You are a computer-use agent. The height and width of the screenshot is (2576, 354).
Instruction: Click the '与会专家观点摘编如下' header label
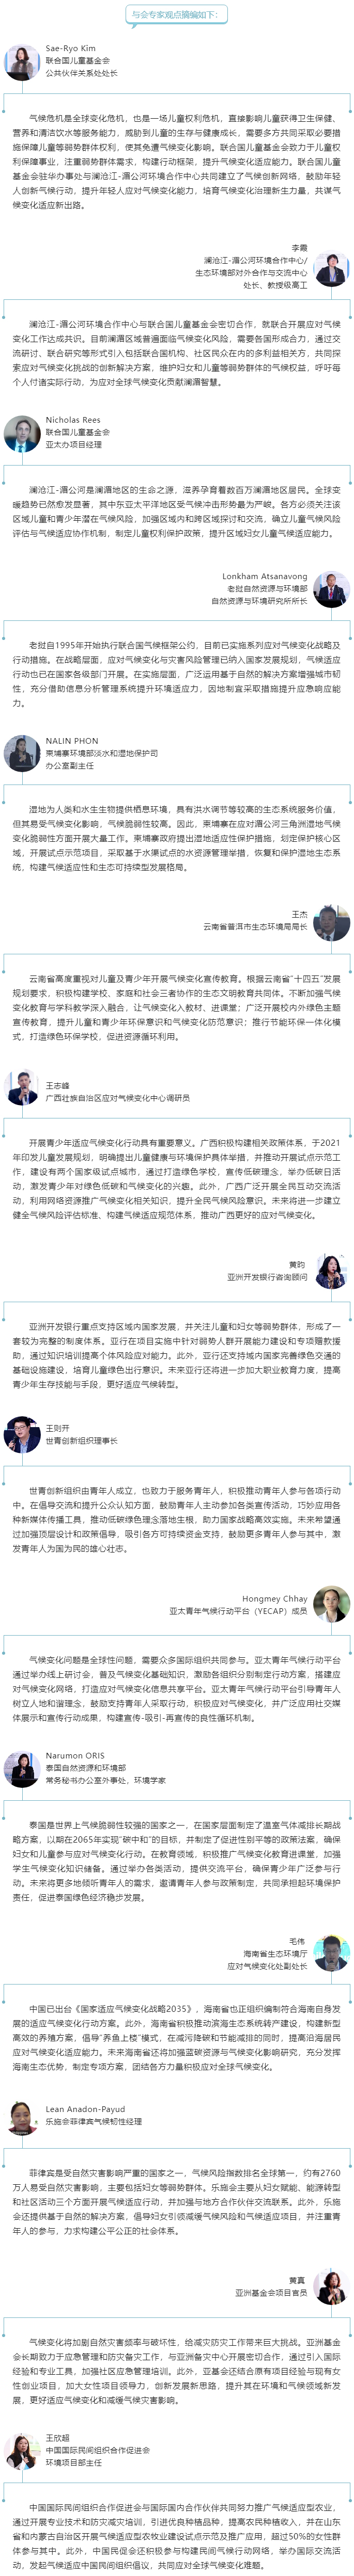[x=178, y=15]
